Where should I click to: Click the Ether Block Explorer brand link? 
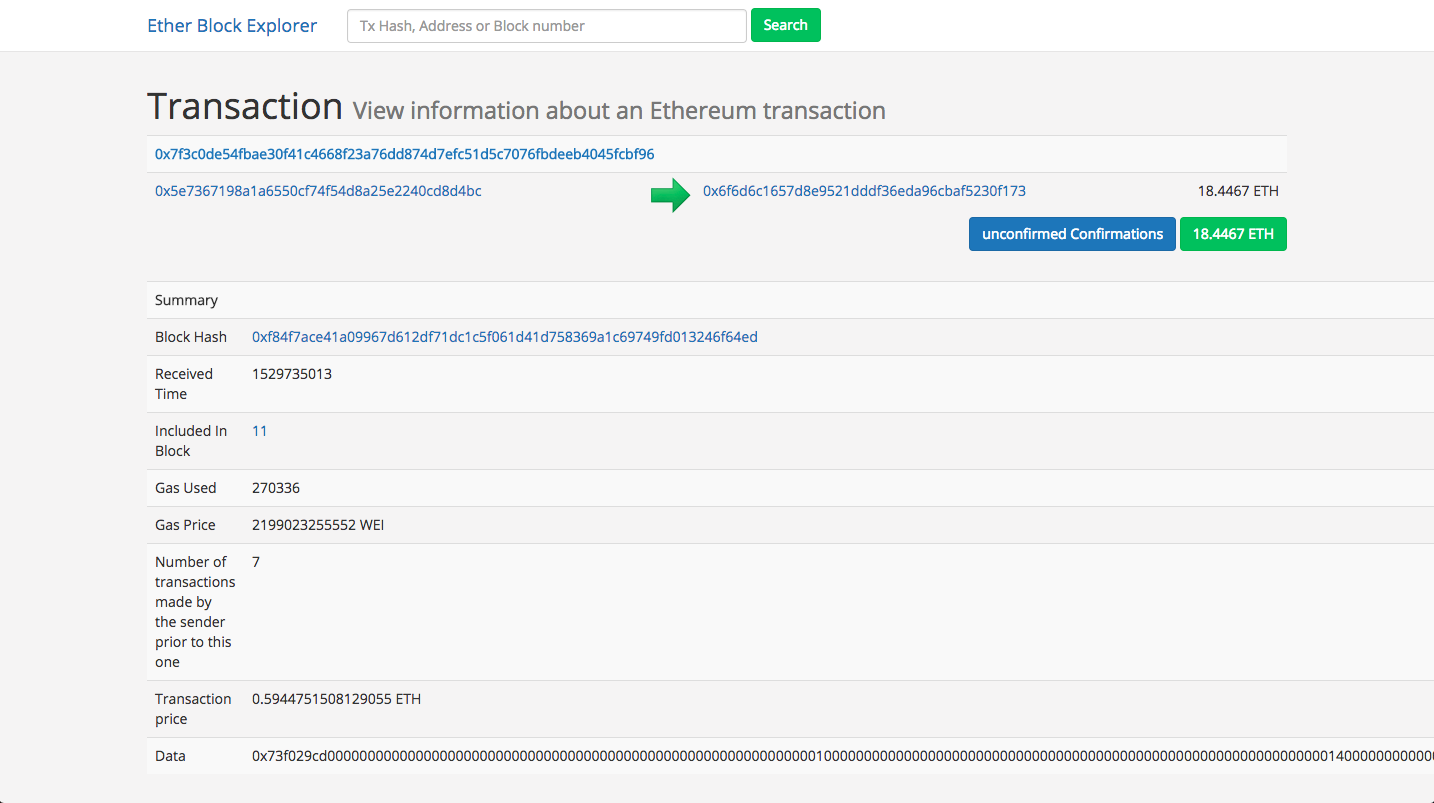coord(232,26)
